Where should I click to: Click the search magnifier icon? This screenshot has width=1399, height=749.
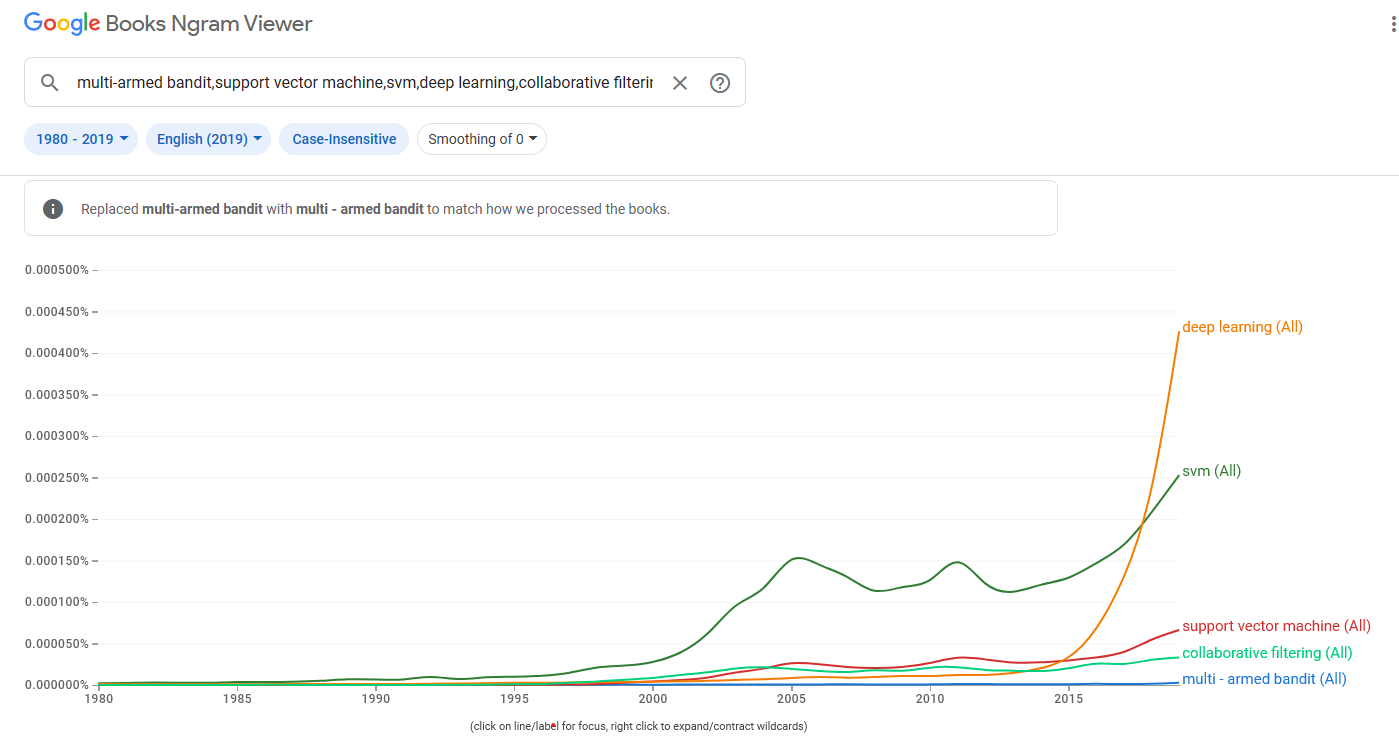49,83
